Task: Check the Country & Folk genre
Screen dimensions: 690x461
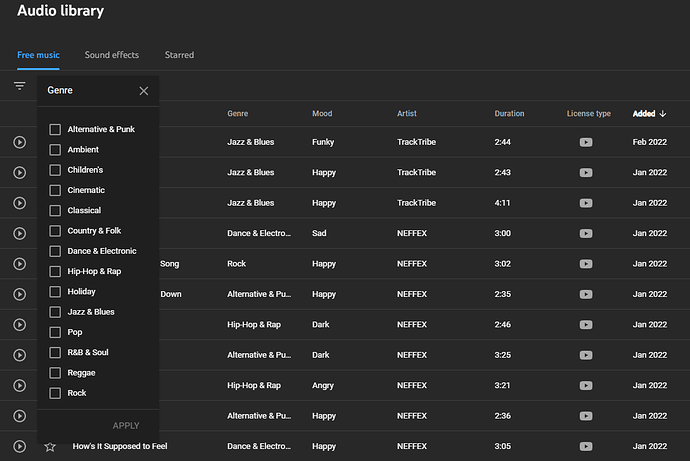Action: point(55,230)
